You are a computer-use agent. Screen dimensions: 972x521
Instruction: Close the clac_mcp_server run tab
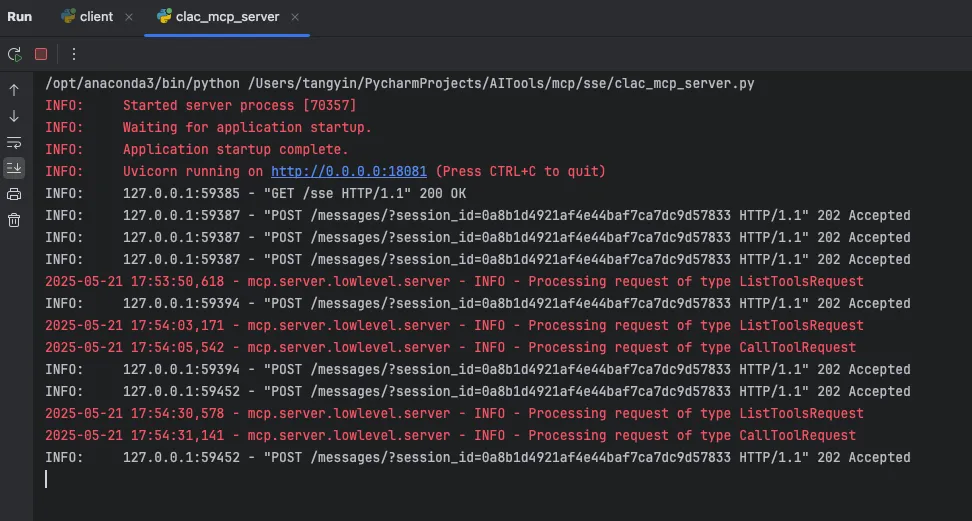click(296, 17)
